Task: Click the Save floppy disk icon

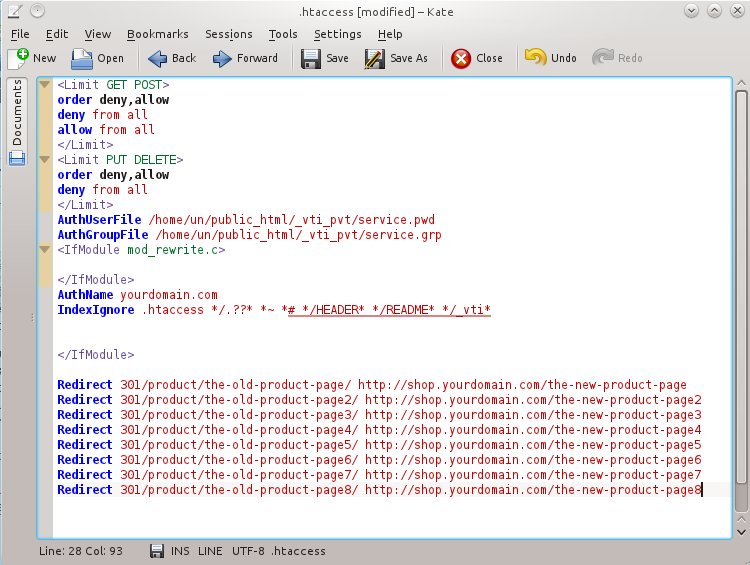Action: click(311, 58)
